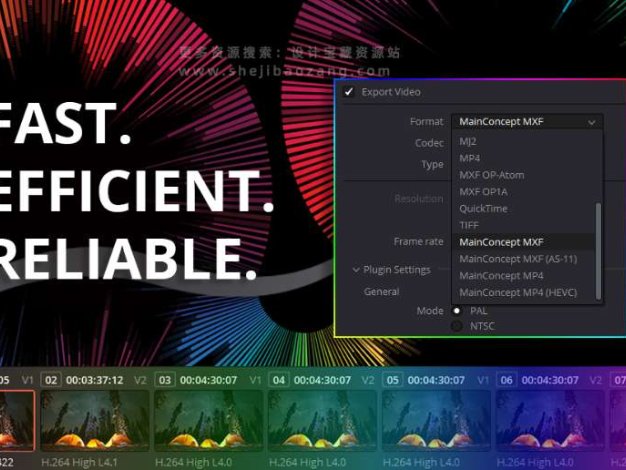Select clip 02 thumbnail at 00:03:37:12
This screenshot has height=470, width=626.
coord(95,420)
